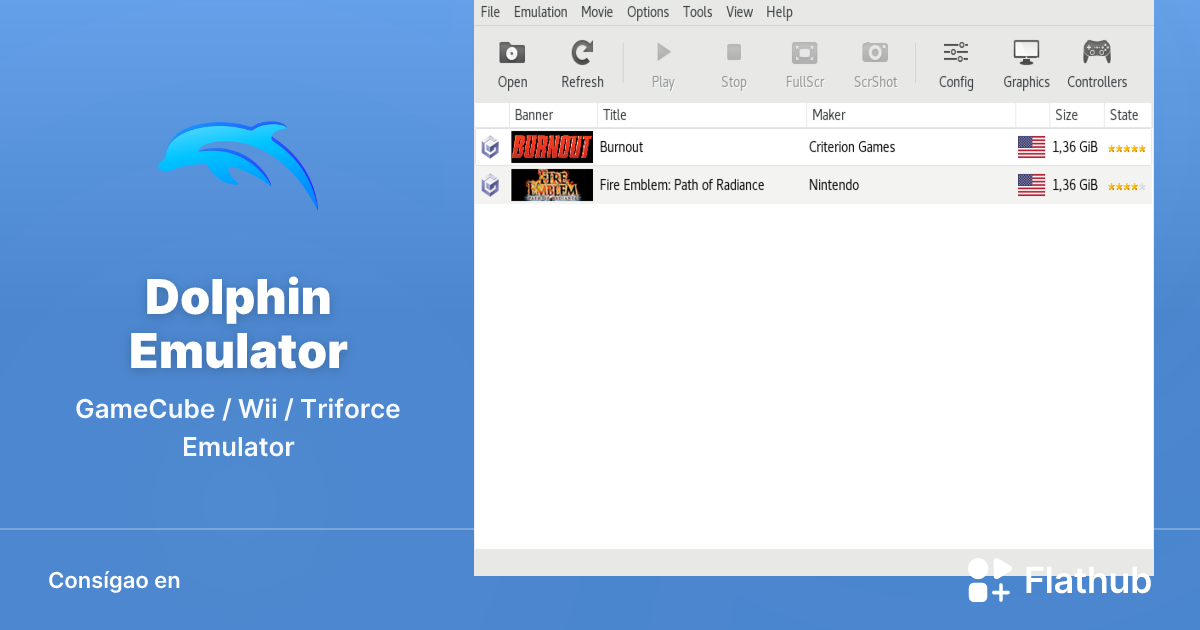The image size is (1200, 630).
Task: Expand the Options menu
Action: click(x=648, y=12)
